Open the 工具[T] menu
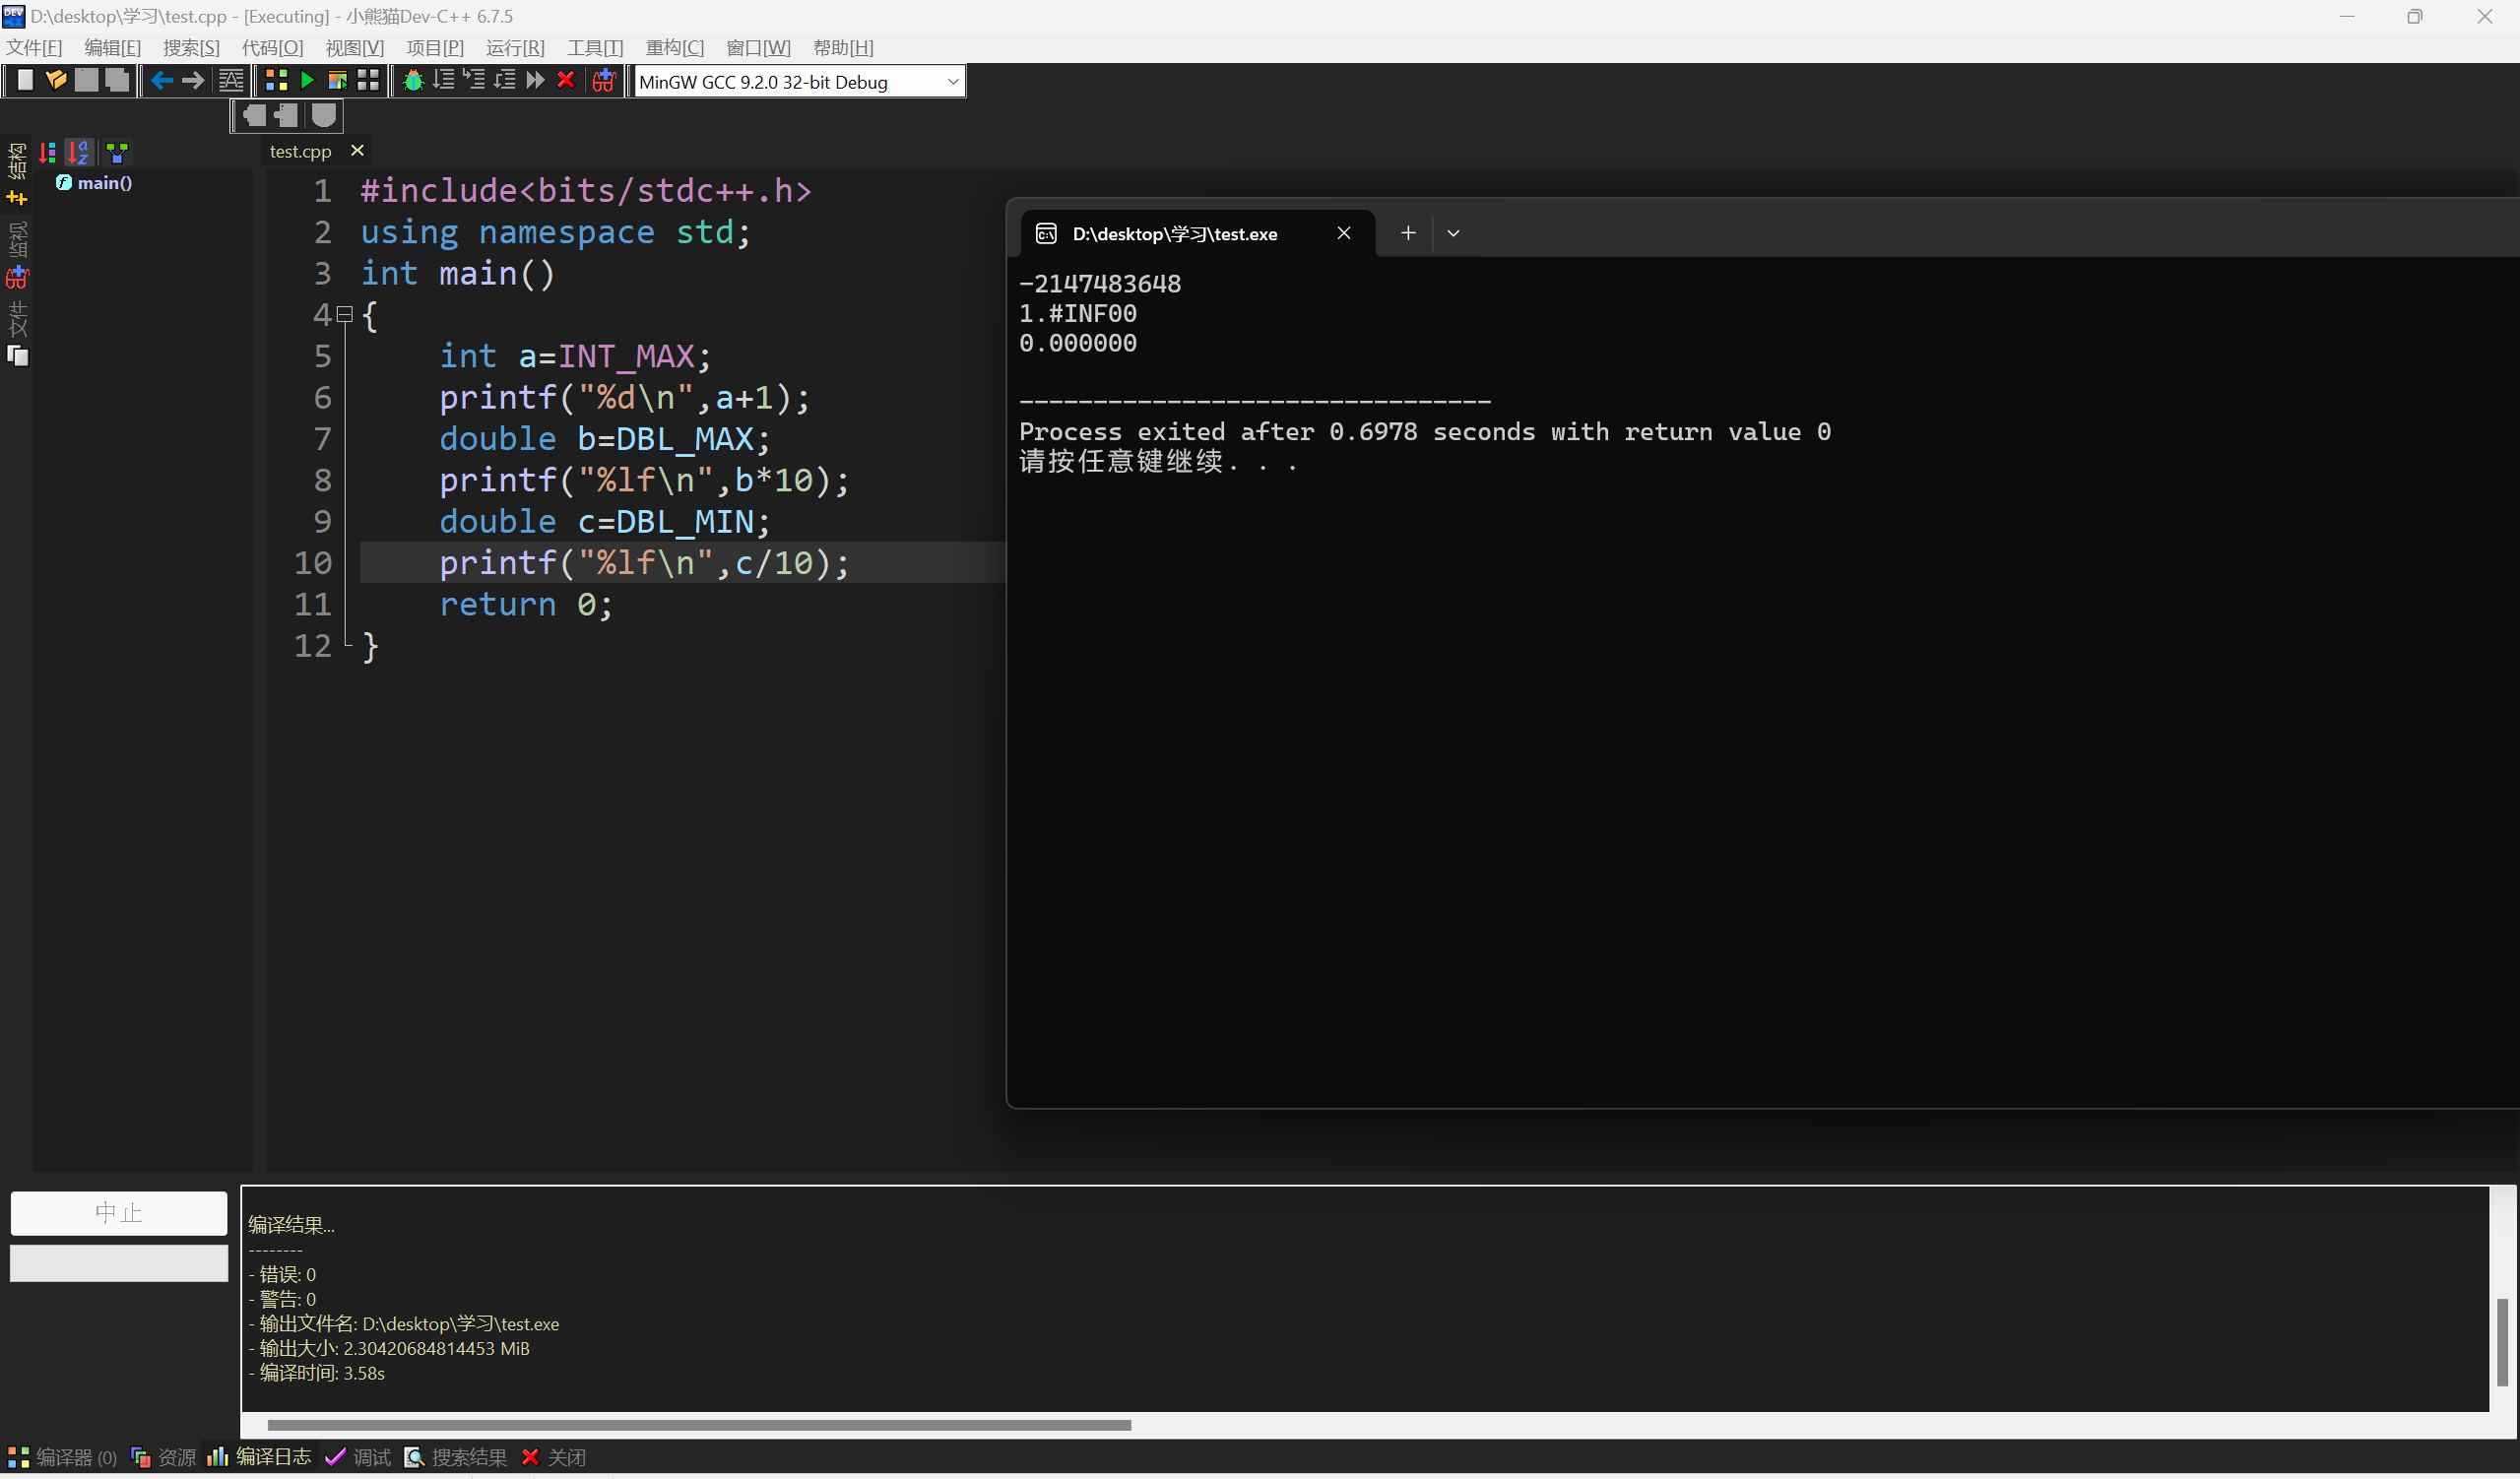This screenshot has height=1479, width=2520. pos(595,48)
